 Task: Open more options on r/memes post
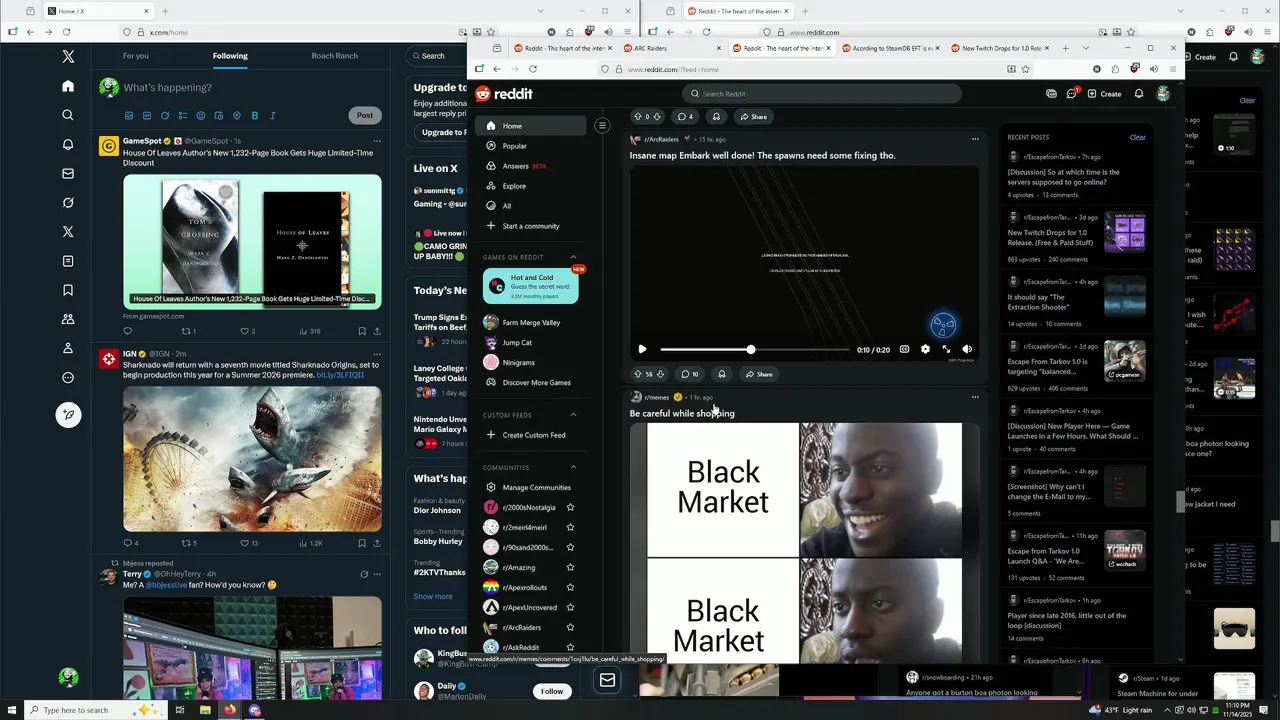[975, 397]
